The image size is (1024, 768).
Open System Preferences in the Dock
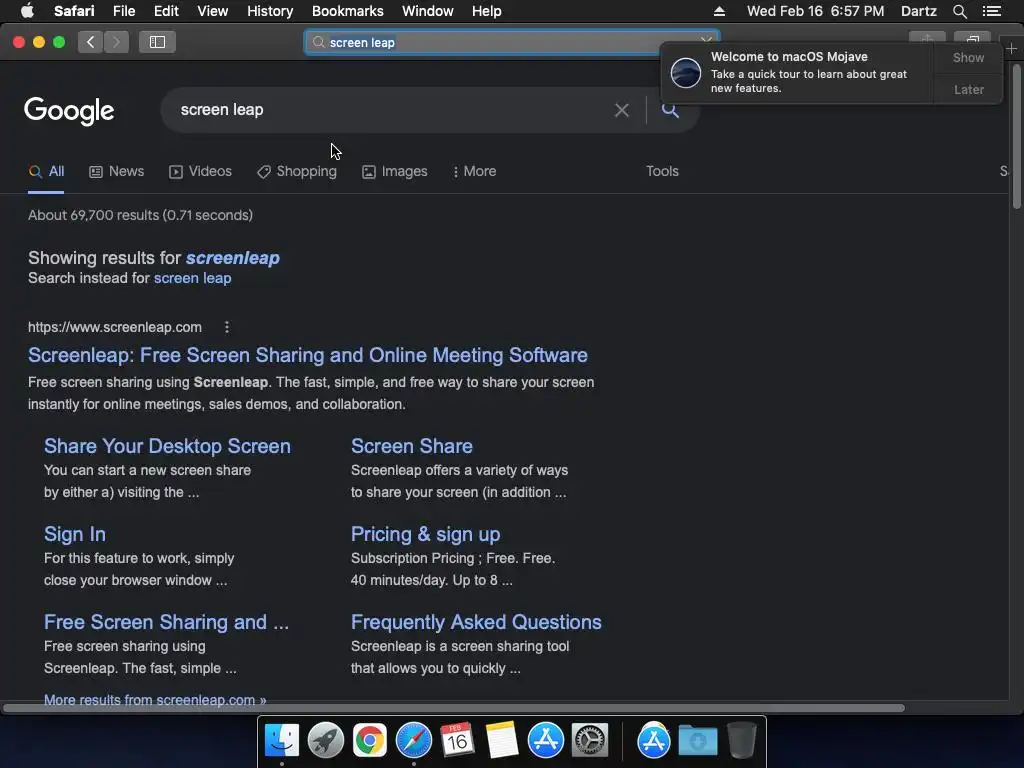tap(590, 741)
